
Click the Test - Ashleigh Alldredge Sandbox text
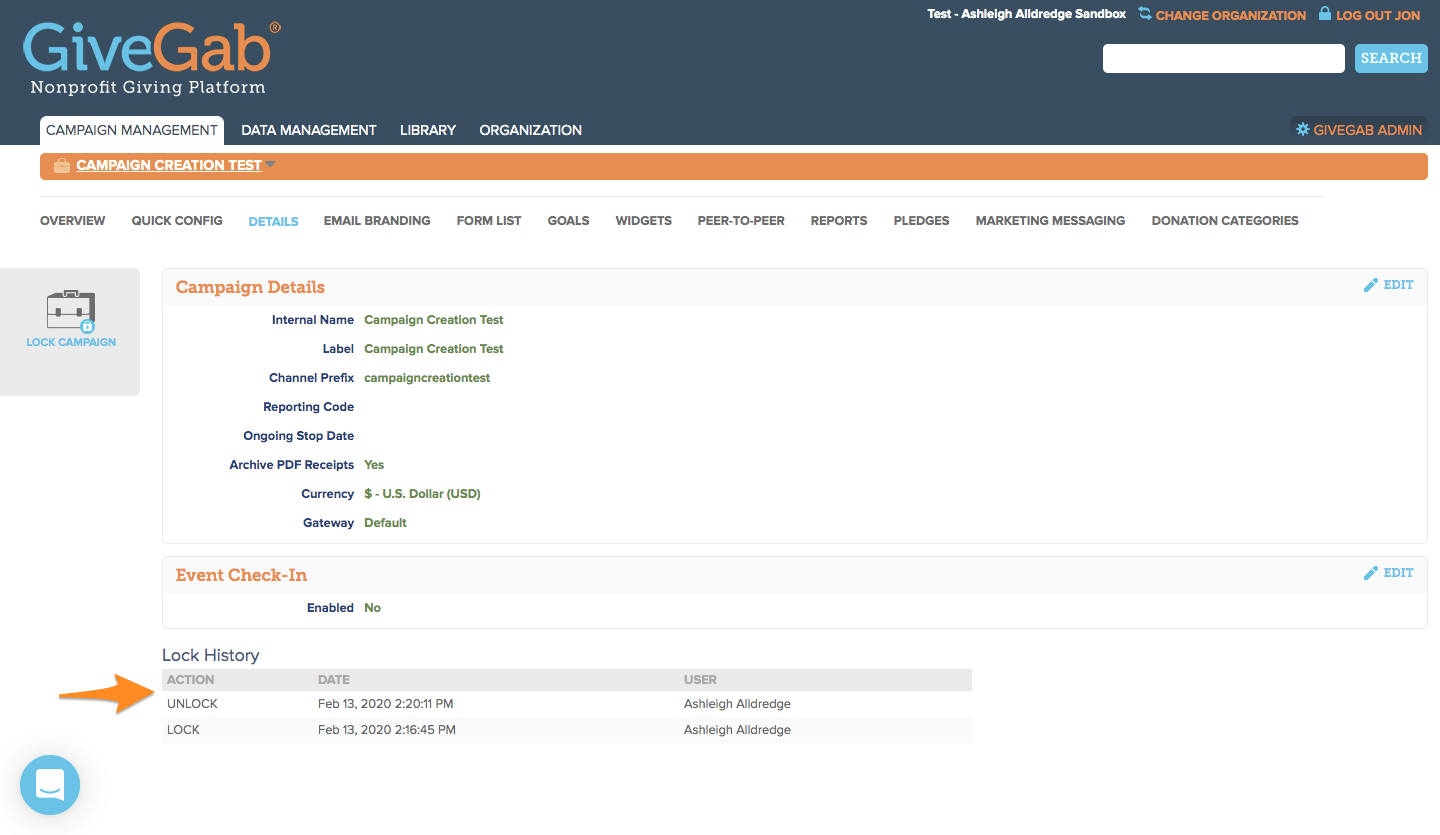tap(1026, 14)
